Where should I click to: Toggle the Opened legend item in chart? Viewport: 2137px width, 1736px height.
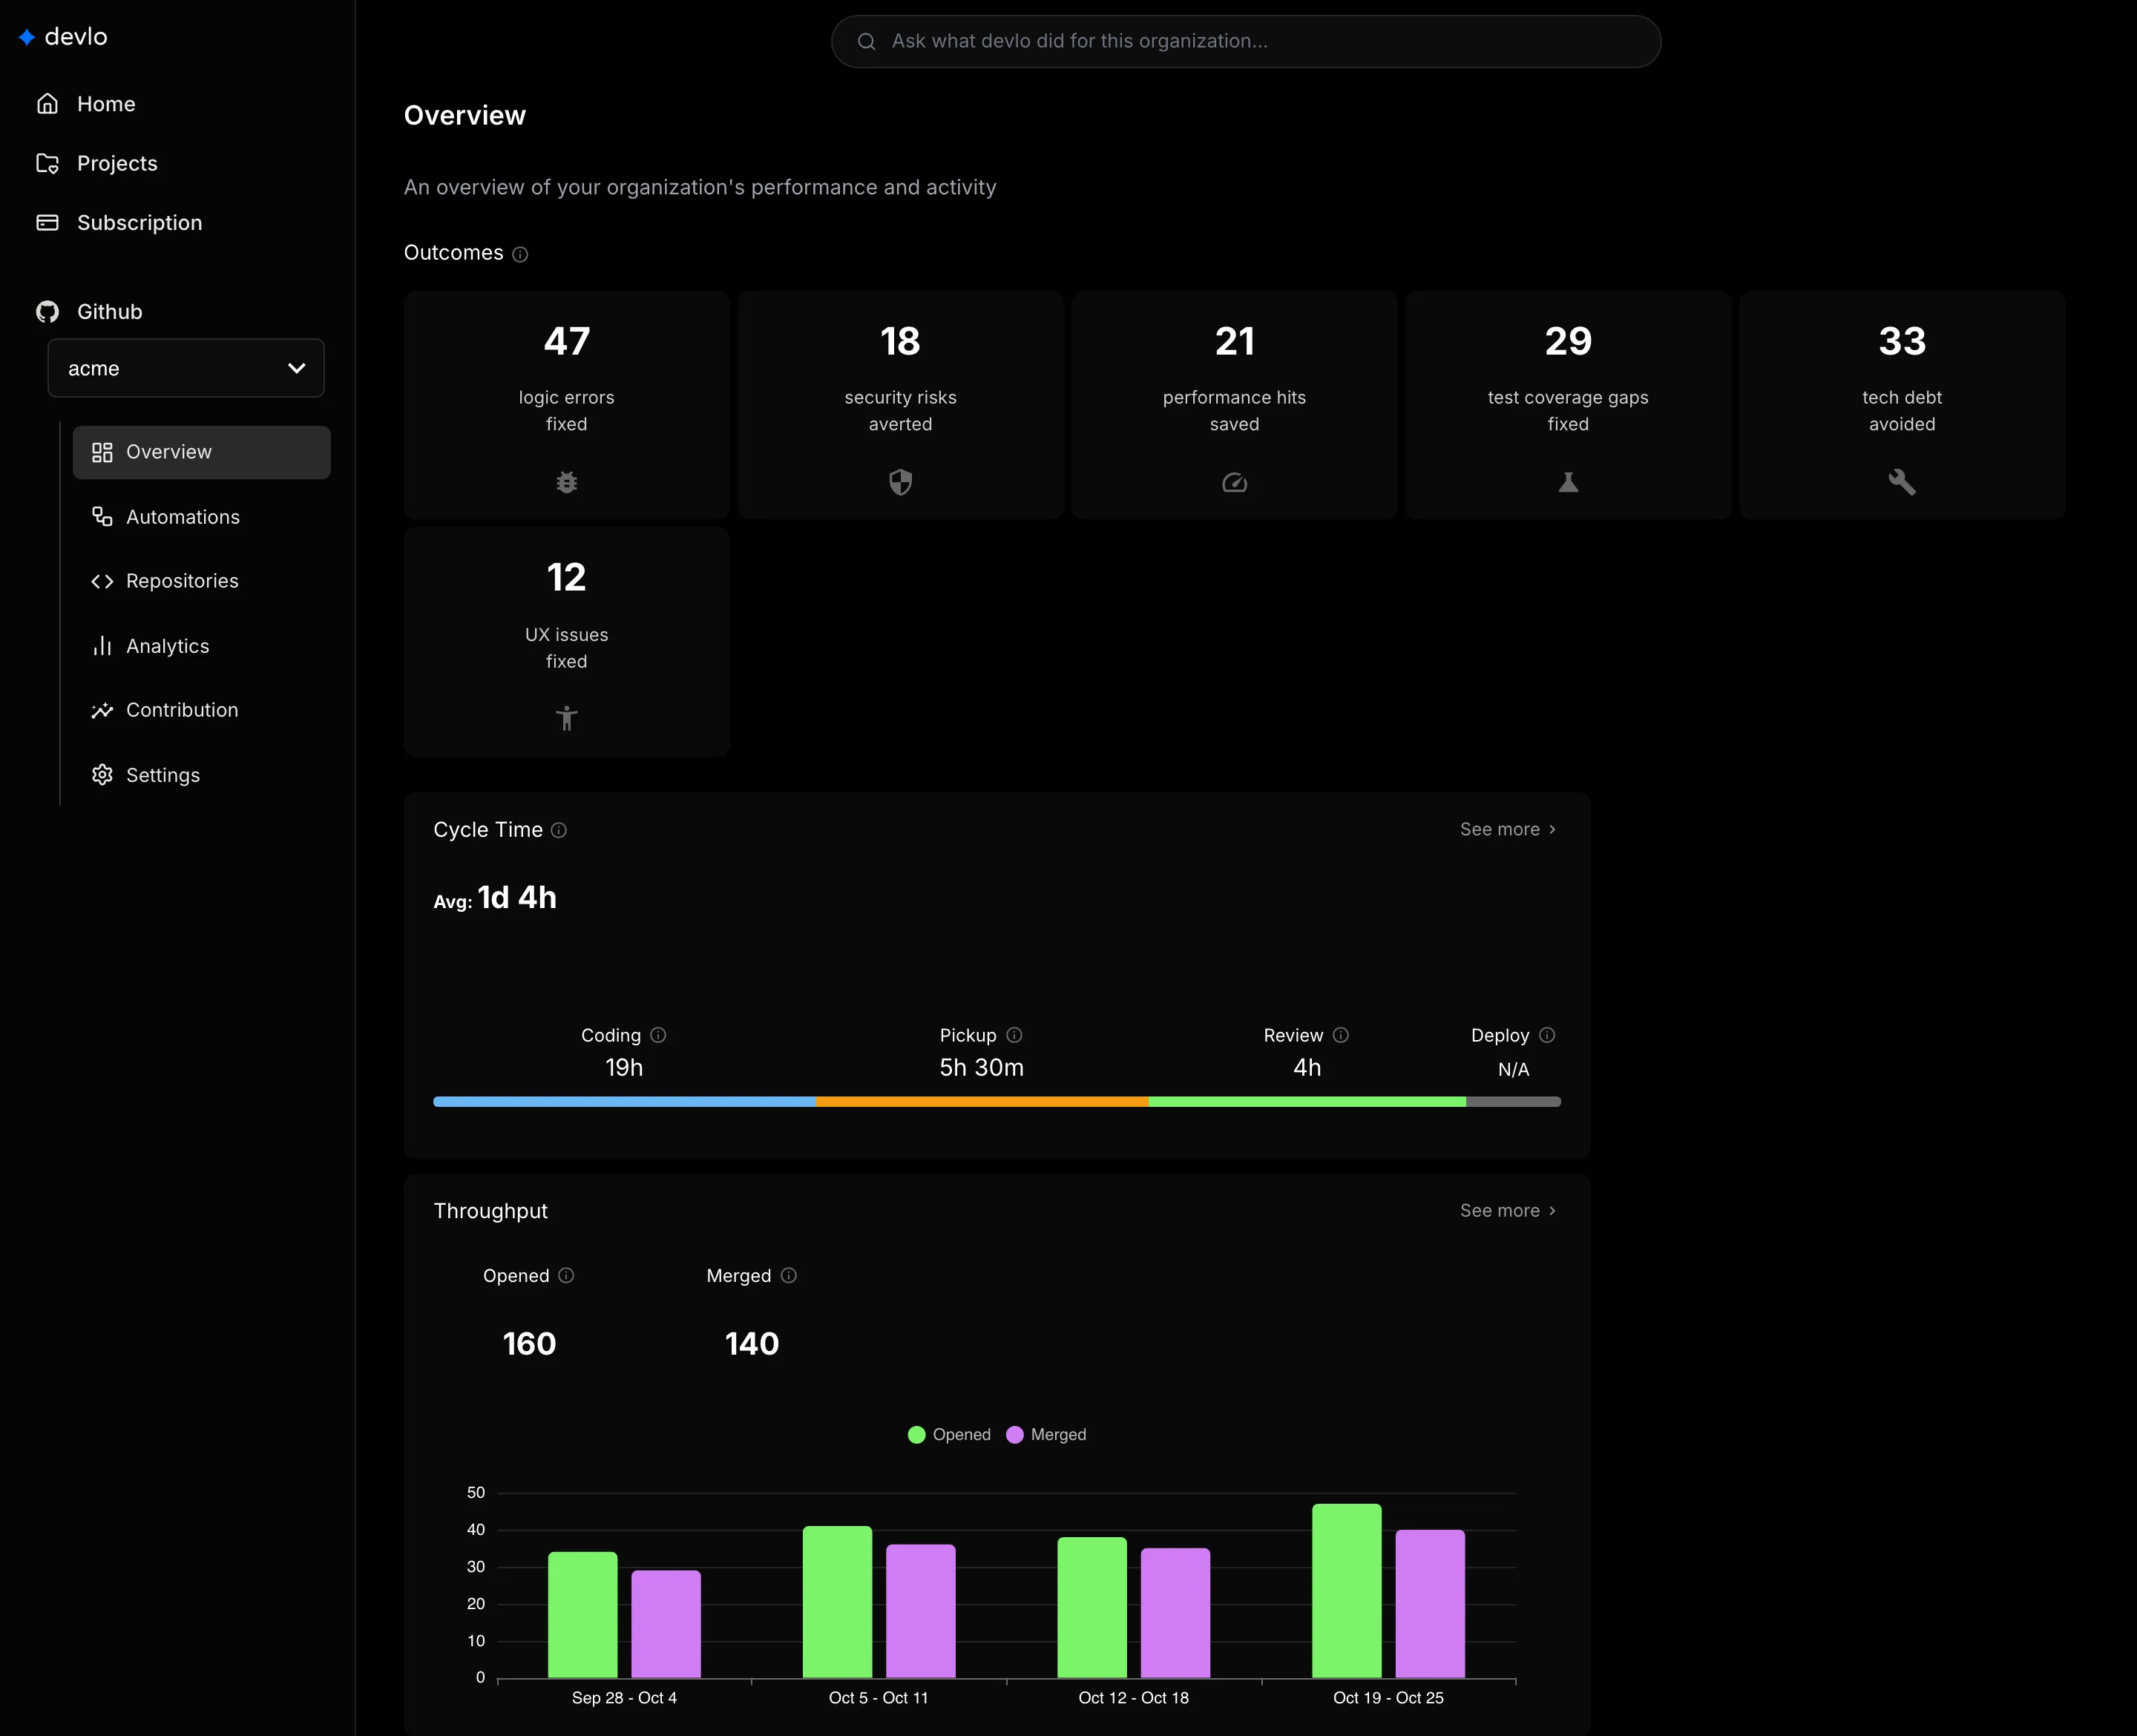[x=949, y=1434]
